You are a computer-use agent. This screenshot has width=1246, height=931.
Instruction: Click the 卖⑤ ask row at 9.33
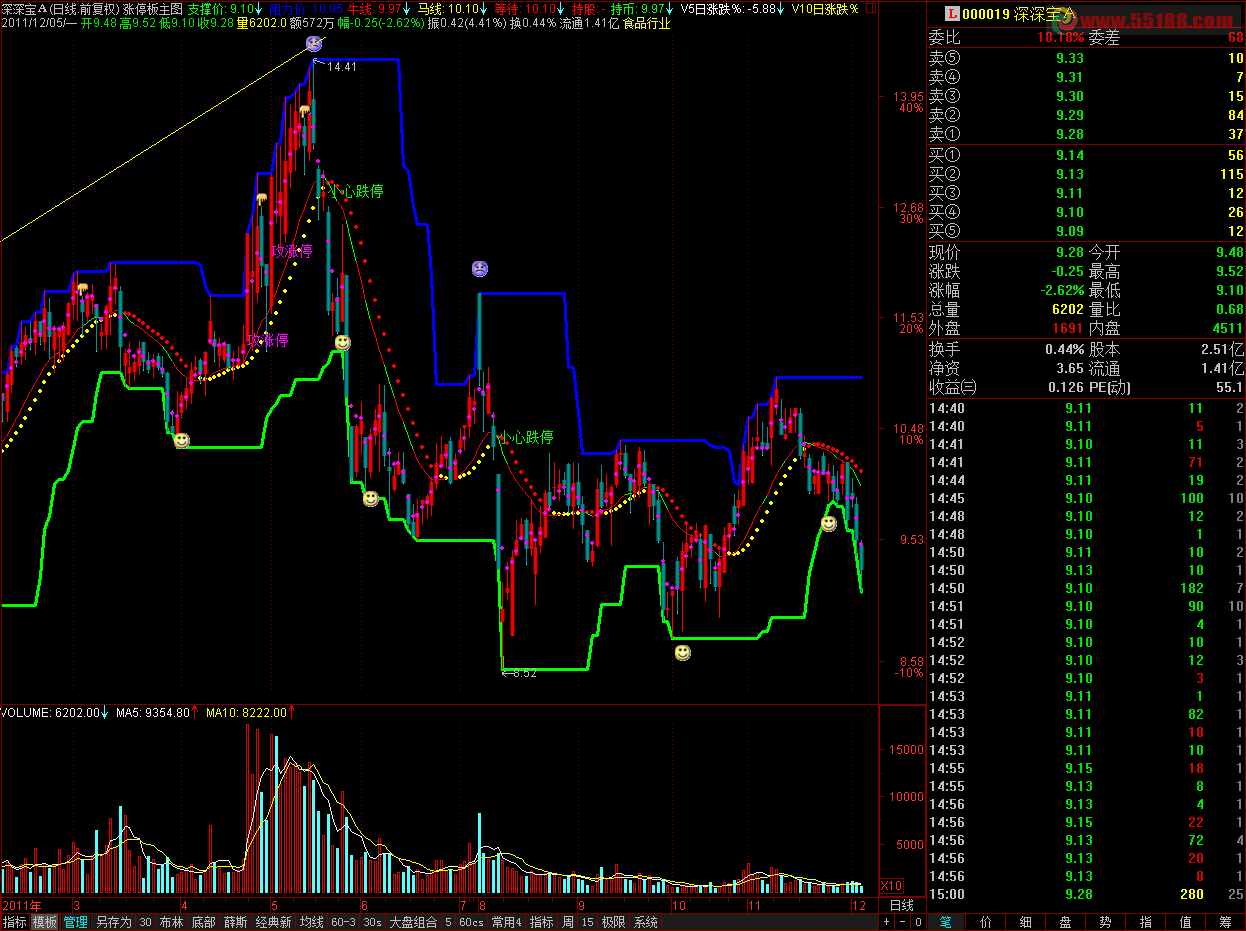tap(1086, 58)
